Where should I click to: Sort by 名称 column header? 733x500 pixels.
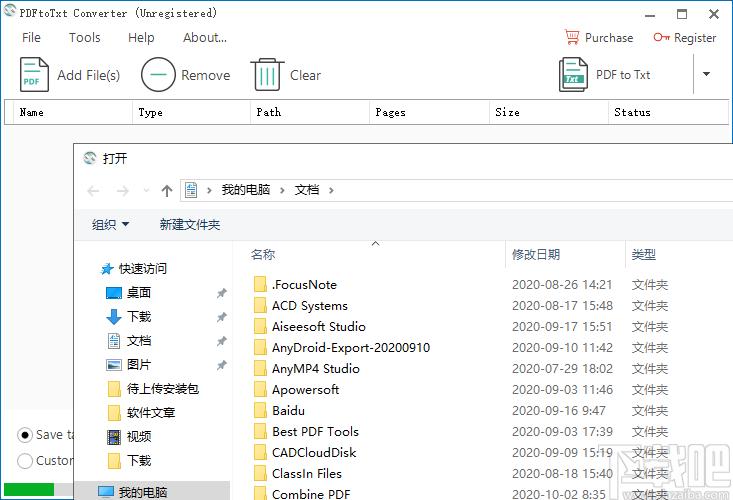click(x=263, y=255)
